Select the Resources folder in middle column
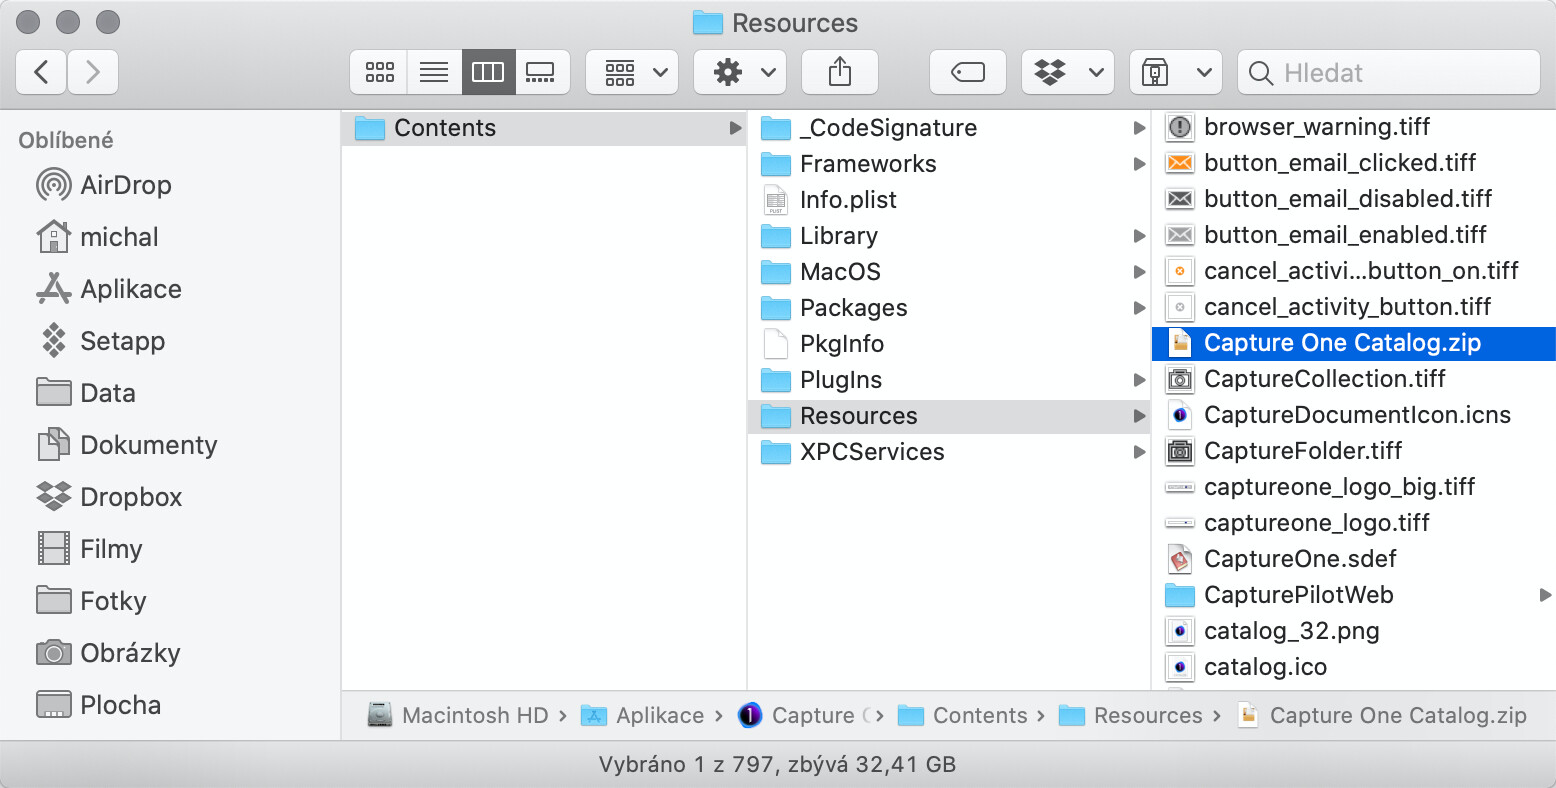The width and height of the screenshot is (1556, 788). tap(949, 416)
